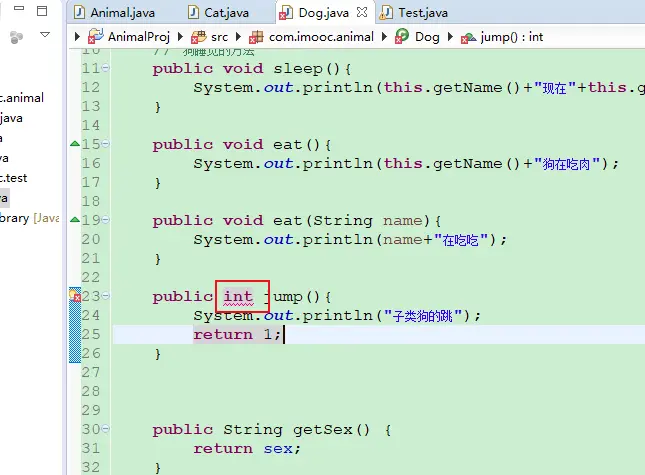
Task: Click the jump() method icon in breadcrumb
Action: pyautogui.click(x=468, y=36)
